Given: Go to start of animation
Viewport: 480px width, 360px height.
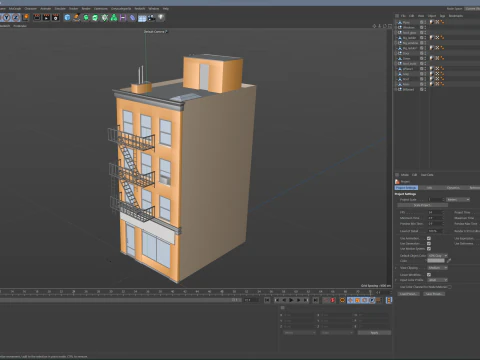Looking at the screenshot, I should tap(267, 300).
